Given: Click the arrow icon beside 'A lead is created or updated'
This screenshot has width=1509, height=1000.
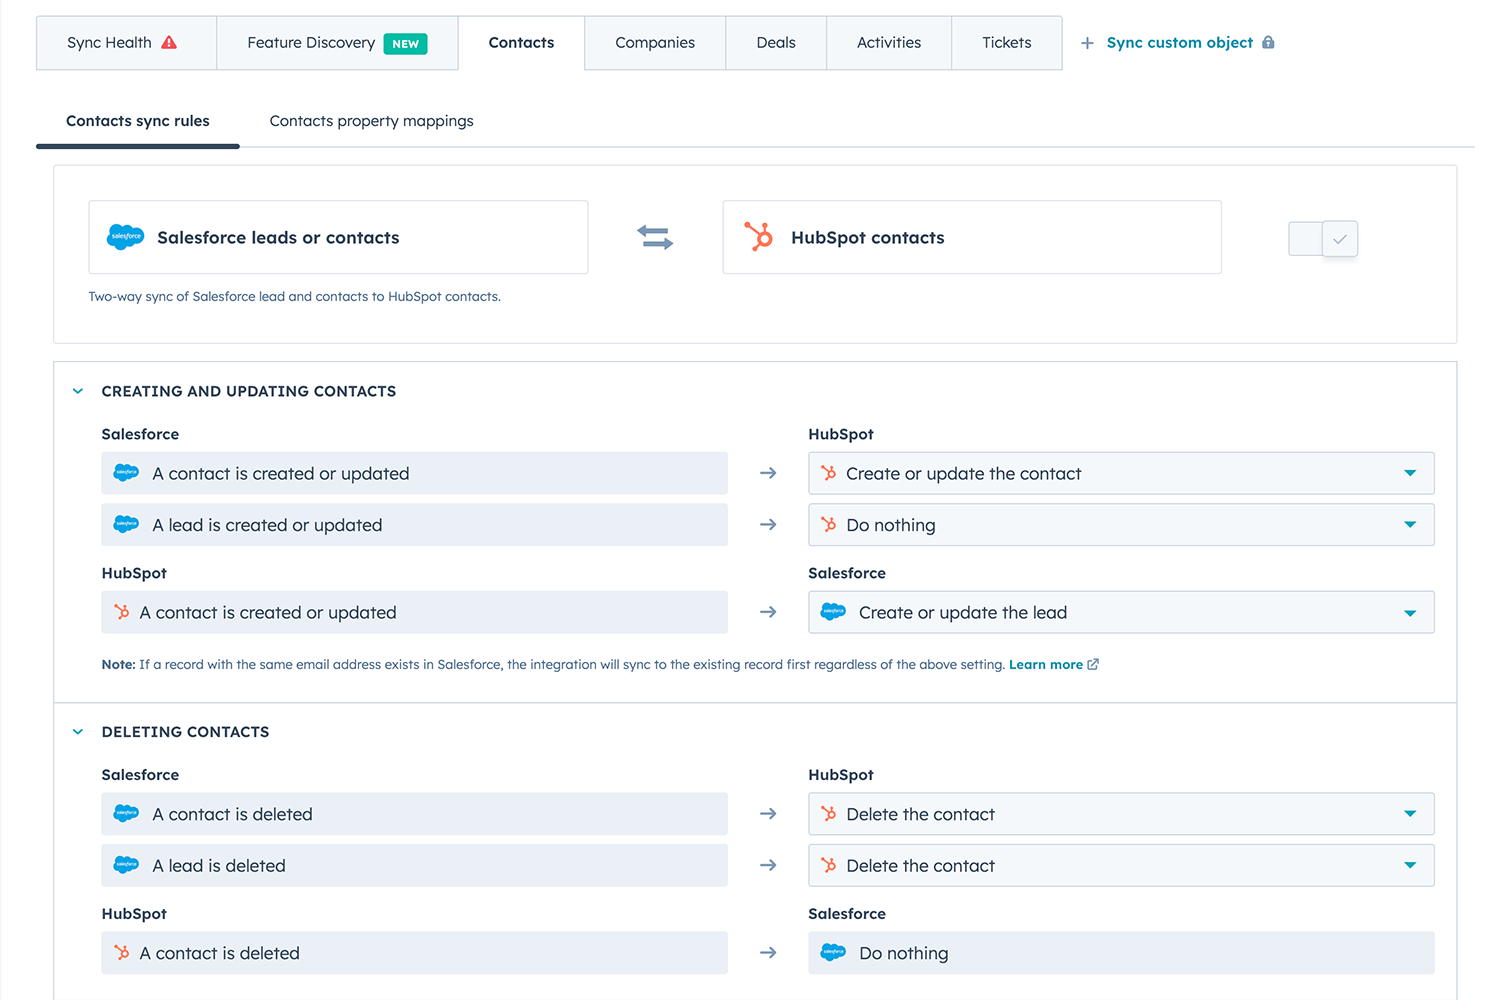Looking at the screenshot, I should tap(768, 524).
